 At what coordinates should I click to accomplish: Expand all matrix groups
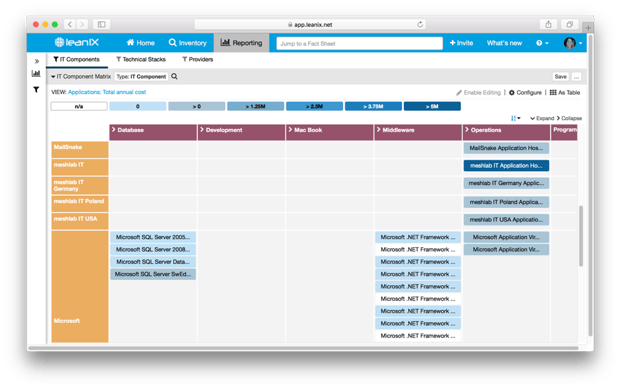pyautogui.click(x=542, y=118)
